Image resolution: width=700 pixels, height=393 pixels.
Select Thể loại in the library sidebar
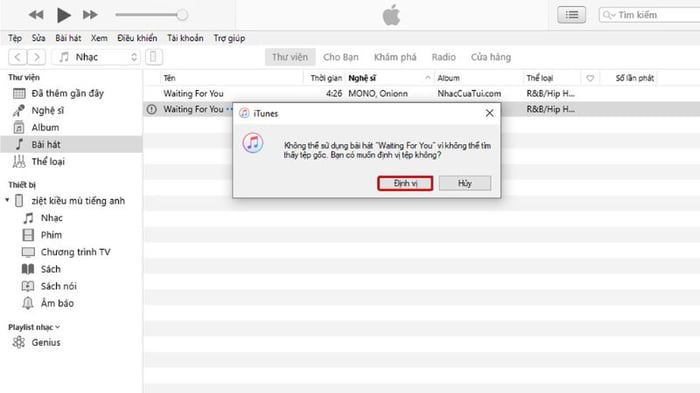pyautogui.click(x=71, y=161)
